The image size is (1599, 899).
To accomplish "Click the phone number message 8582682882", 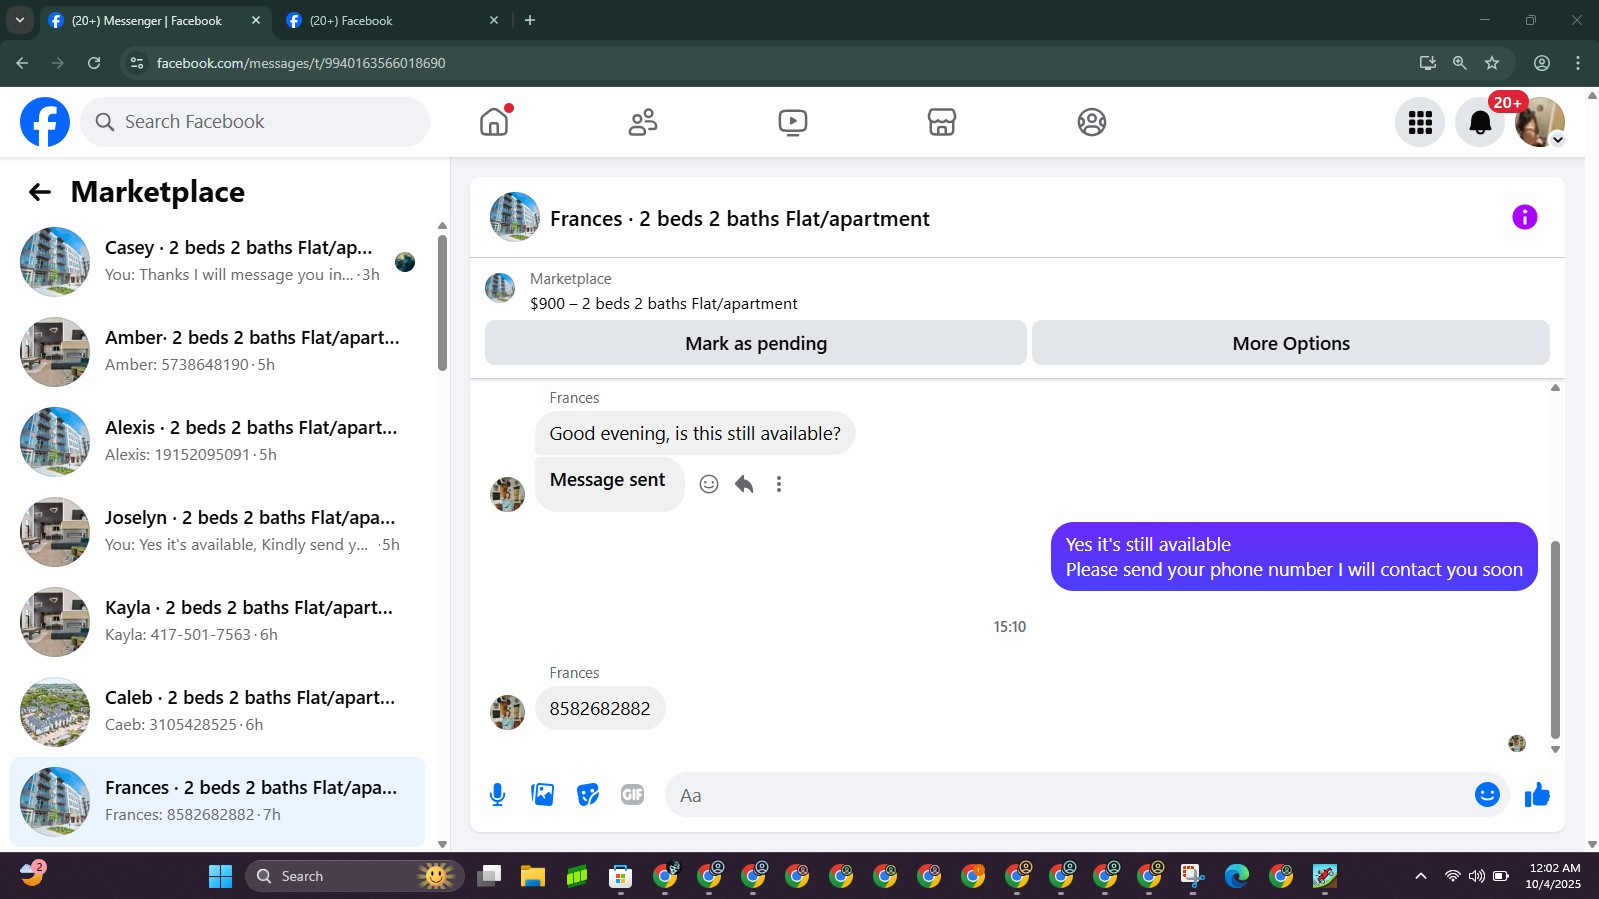I will coord(600,708).
